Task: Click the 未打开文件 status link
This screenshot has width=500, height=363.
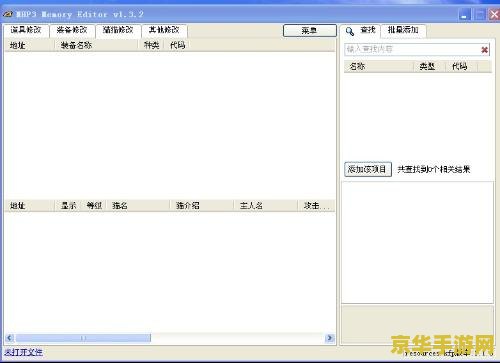Action: [x=23, y=353]
